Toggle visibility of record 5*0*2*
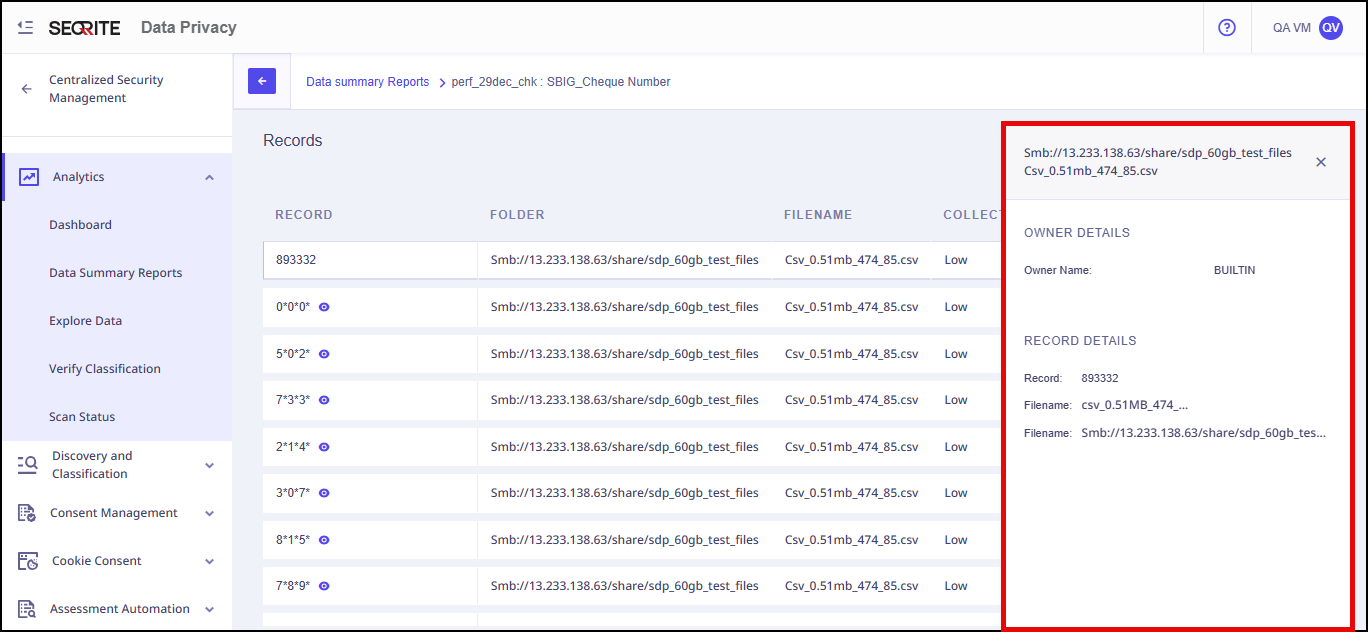Image resolution: width=1368 pixels, height=632 pixels. click(324, 354)
